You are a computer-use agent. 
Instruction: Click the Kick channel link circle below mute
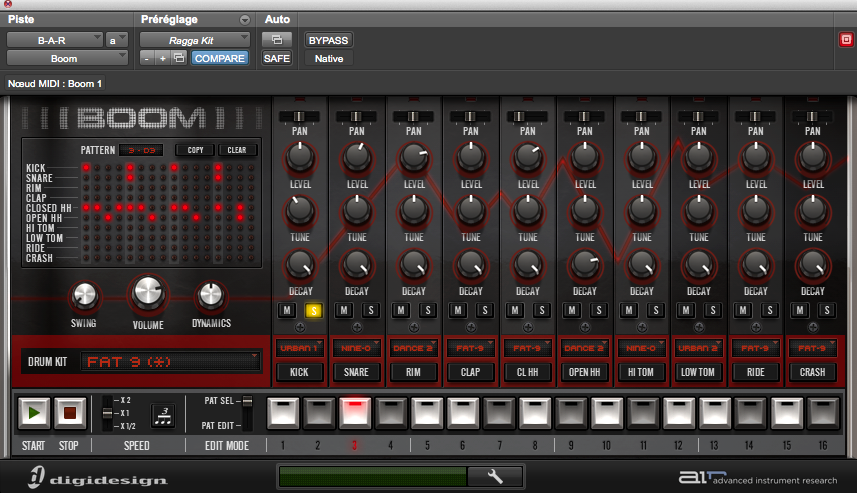pyautogui.click(x=300, y=327)
